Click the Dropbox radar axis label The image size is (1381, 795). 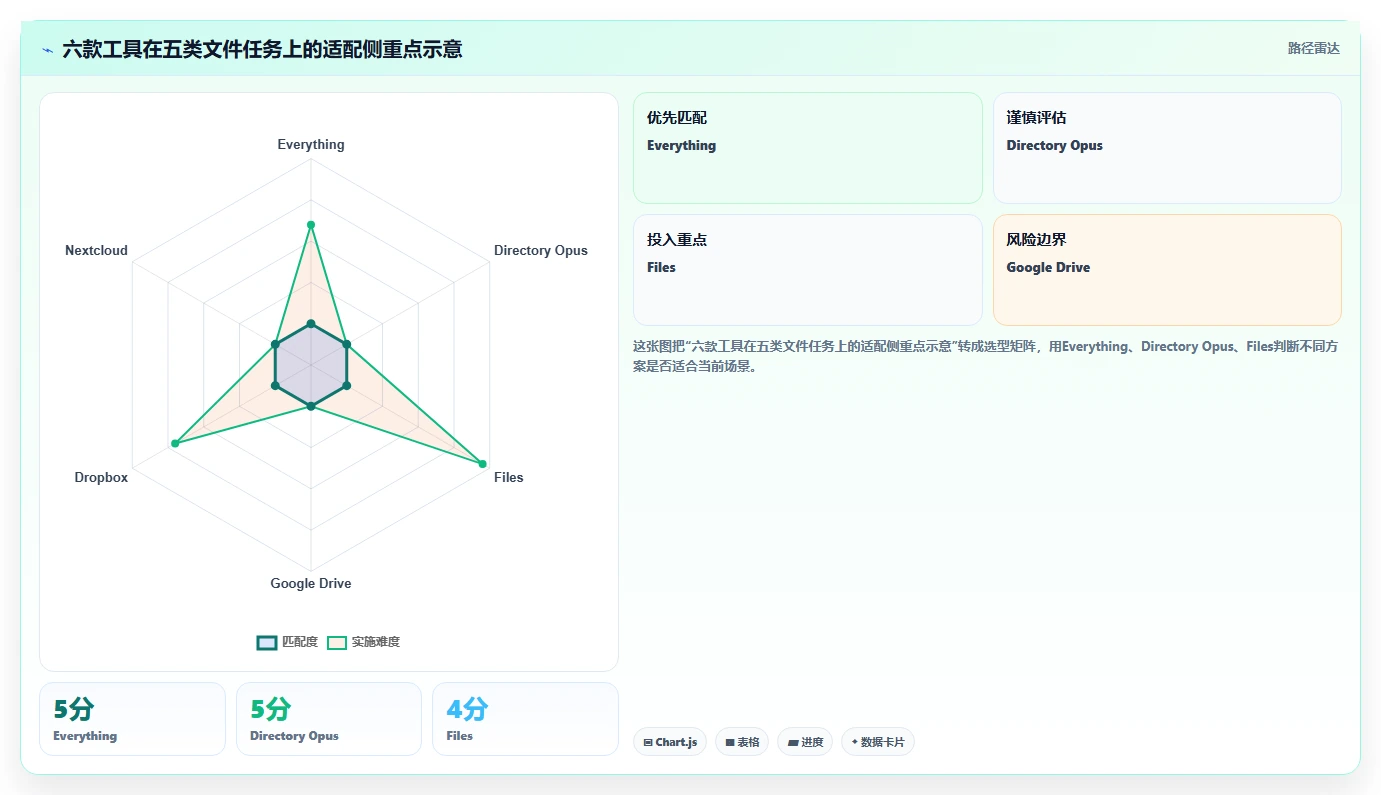pos(101,477)
